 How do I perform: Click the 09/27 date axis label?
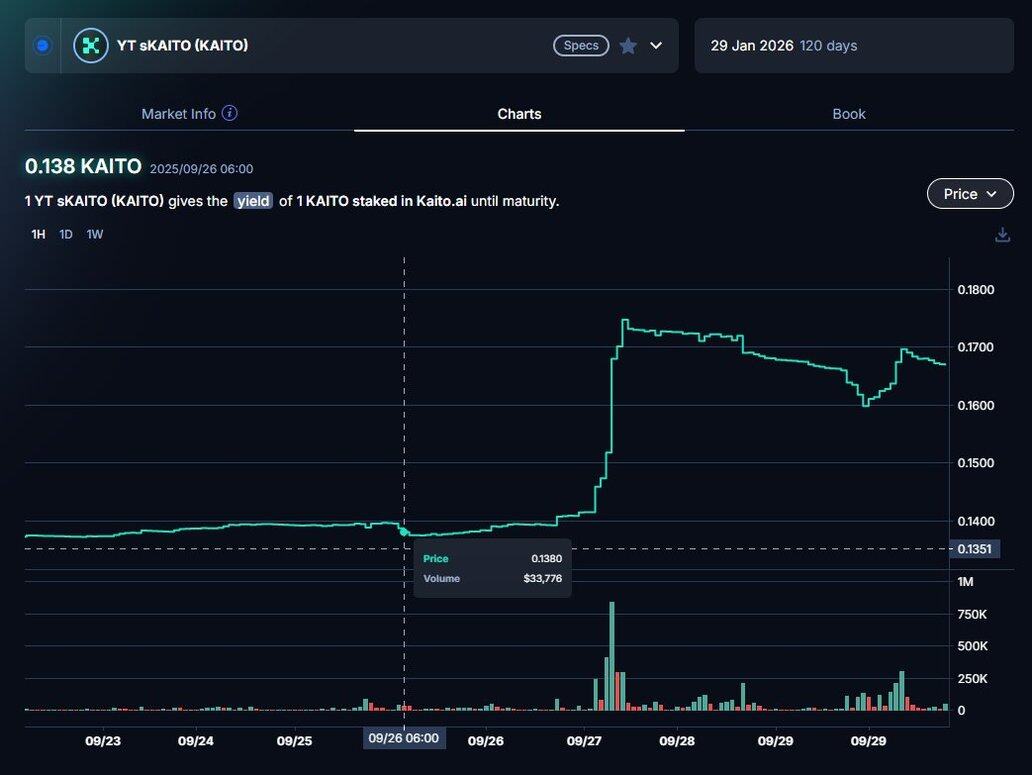(584, 741)
